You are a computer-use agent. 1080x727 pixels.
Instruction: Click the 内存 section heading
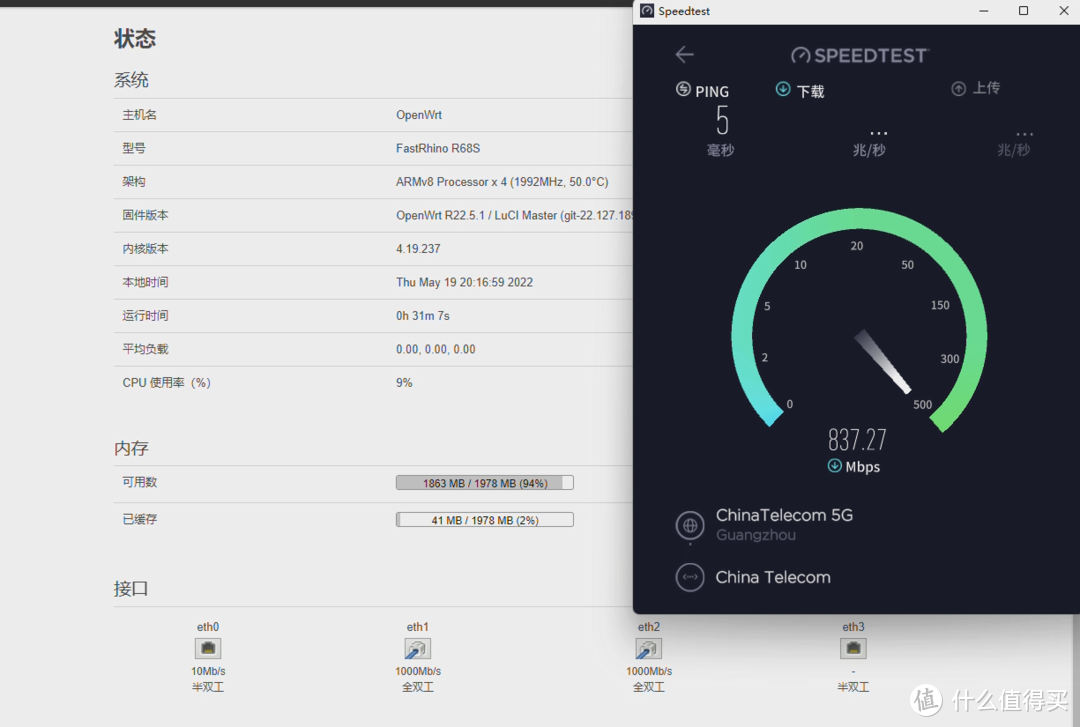[131, 449]
